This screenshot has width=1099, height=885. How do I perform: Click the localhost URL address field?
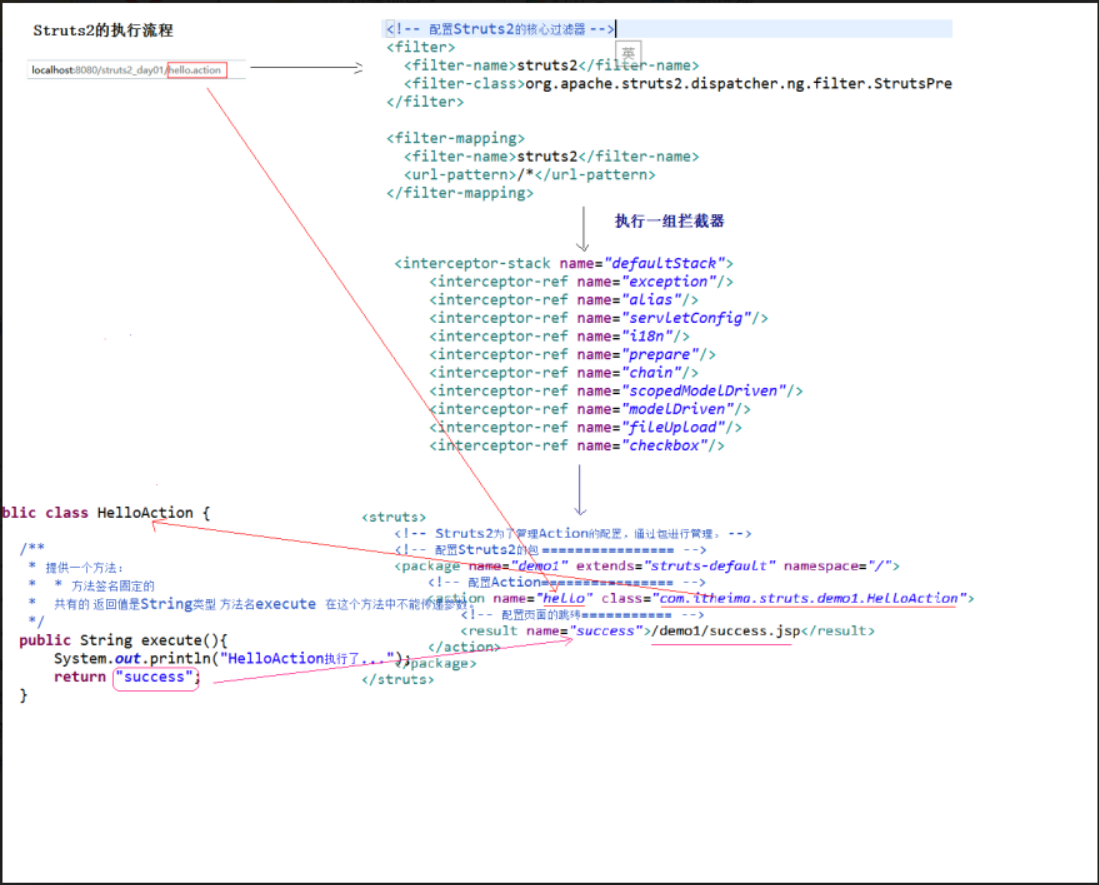pos(136,70)
